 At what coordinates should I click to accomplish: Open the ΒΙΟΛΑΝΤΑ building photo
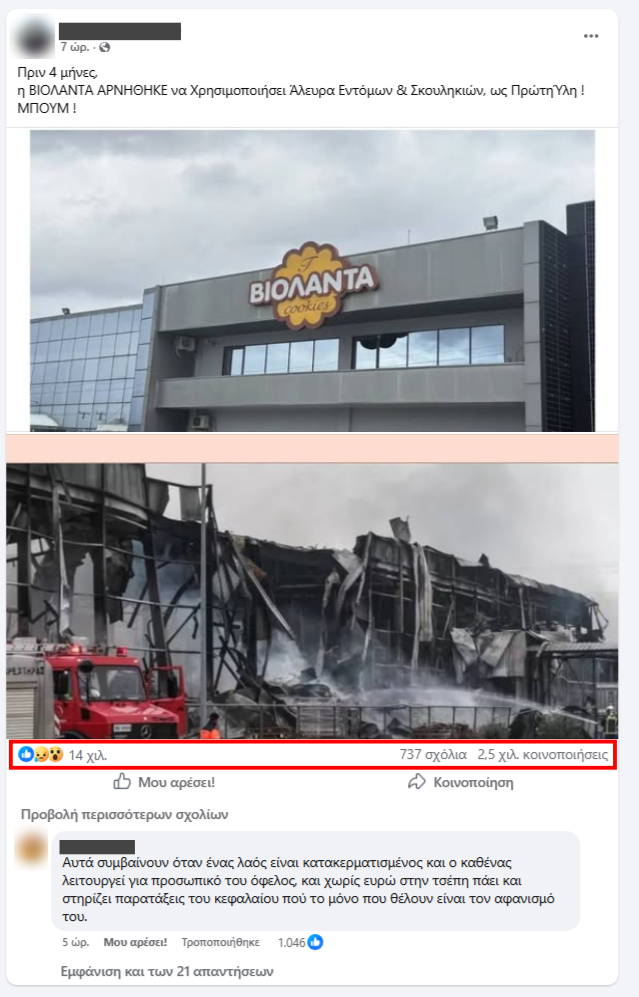coord(312,280)
